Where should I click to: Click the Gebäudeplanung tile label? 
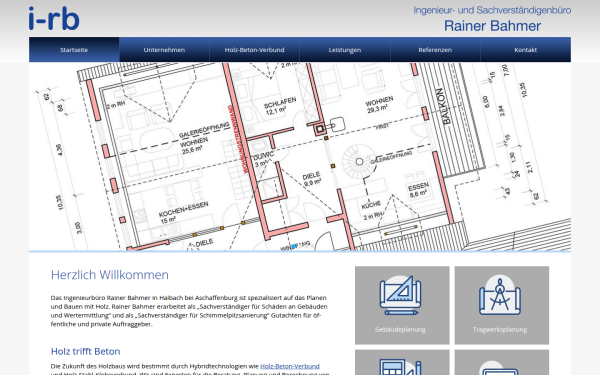pyautogui.click(x=400, y=329)
